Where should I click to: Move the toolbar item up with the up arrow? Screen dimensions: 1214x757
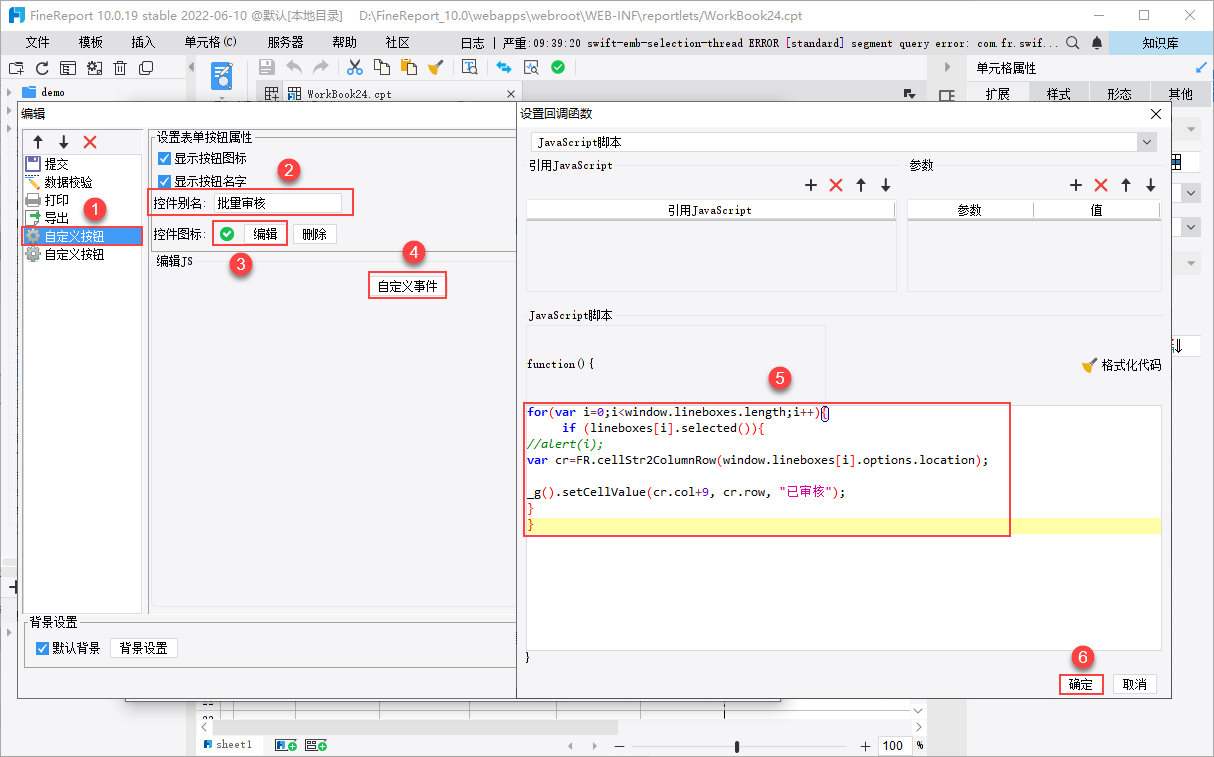(x=38, y=142)
